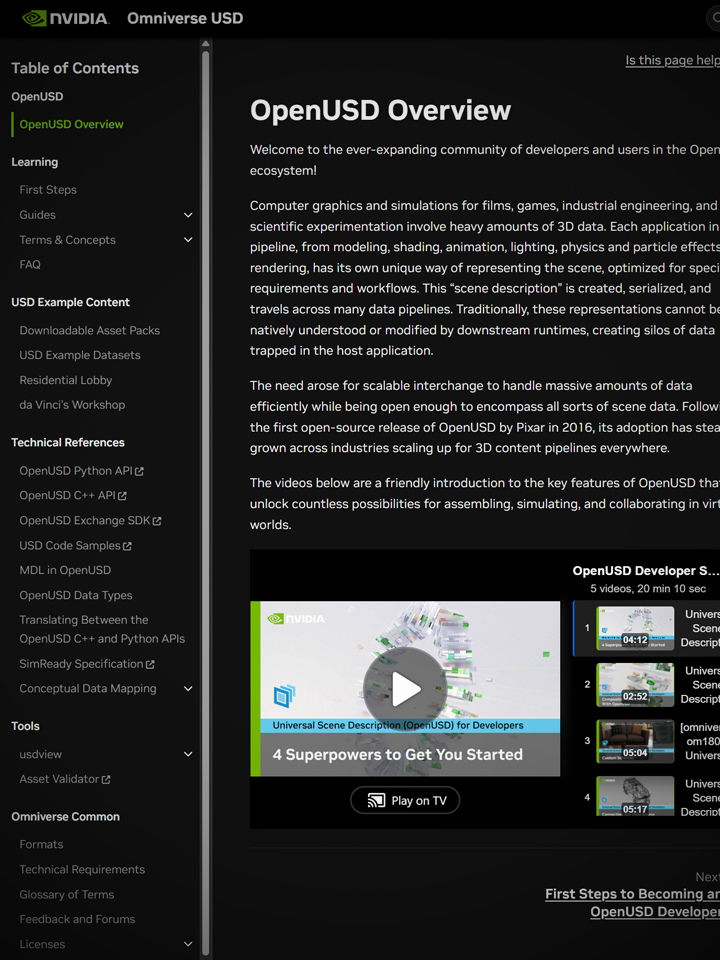Click external-link icon beside OpenUSD C++ API
The height and width of the screenshot is (960, 720).
122,496
